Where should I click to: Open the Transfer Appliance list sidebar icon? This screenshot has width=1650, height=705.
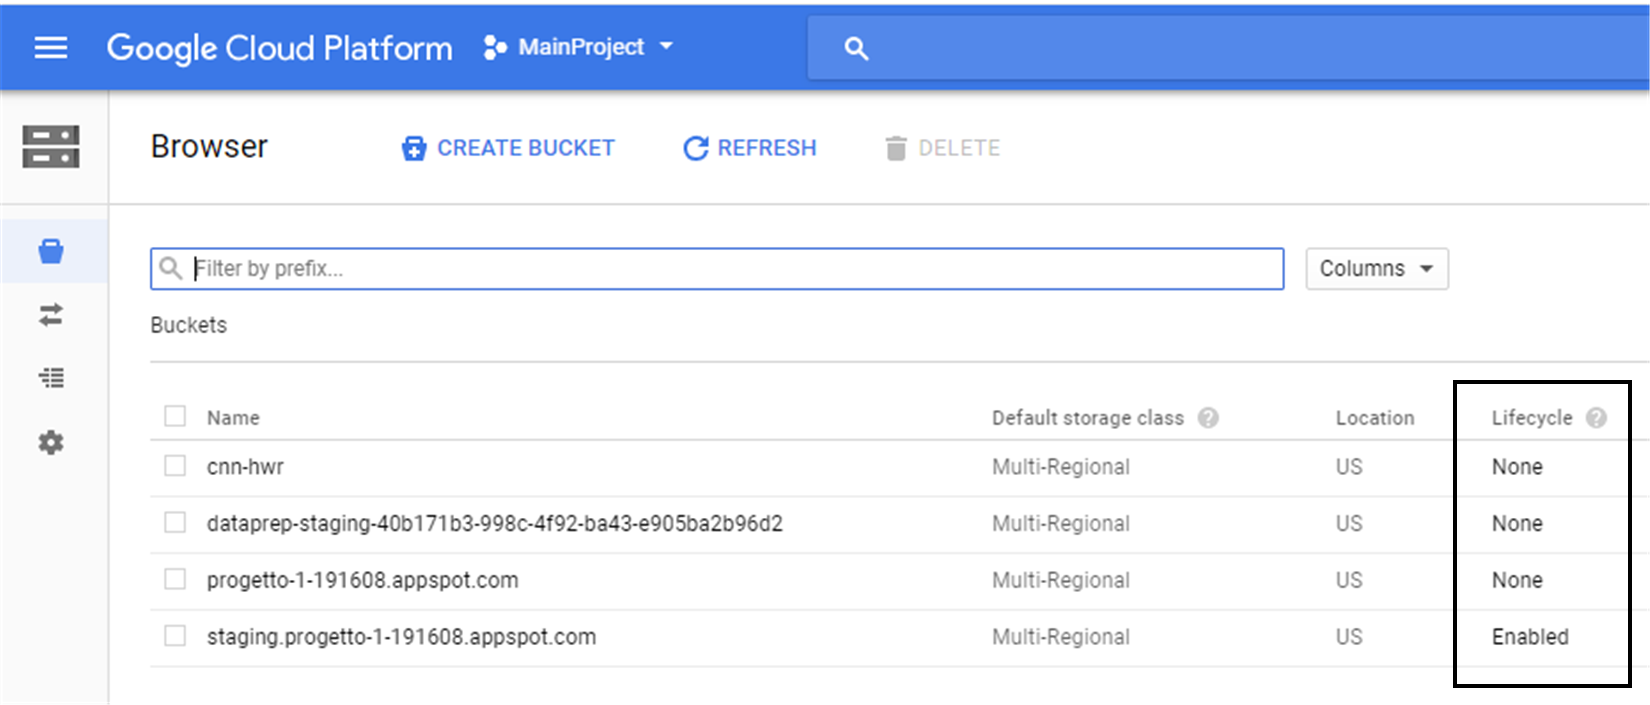[x=51, y=378]
